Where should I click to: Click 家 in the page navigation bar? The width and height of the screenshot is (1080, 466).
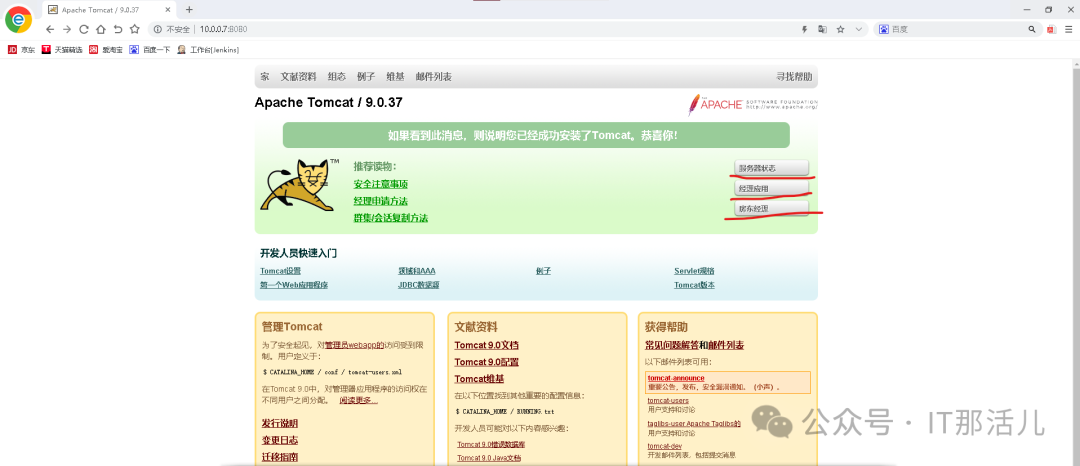click(264, 77)
